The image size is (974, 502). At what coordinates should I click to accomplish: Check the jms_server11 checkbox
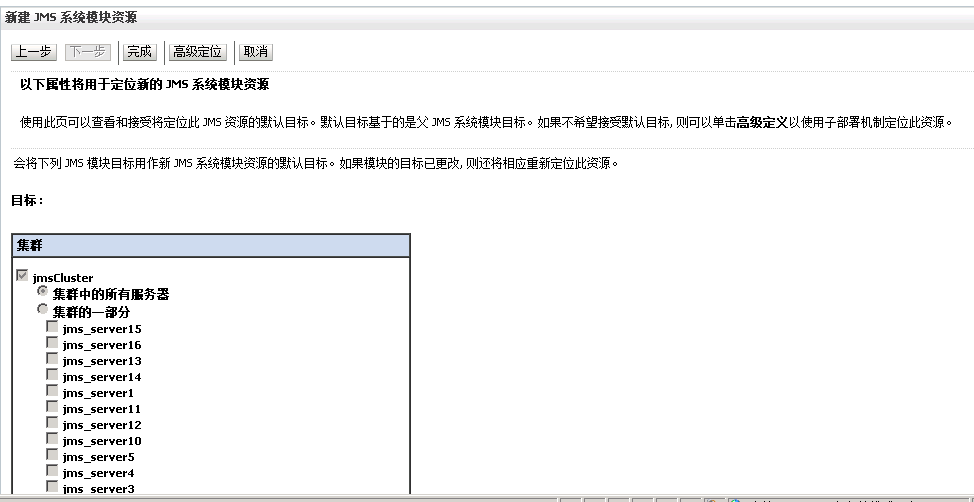click(x=52, y=407)
